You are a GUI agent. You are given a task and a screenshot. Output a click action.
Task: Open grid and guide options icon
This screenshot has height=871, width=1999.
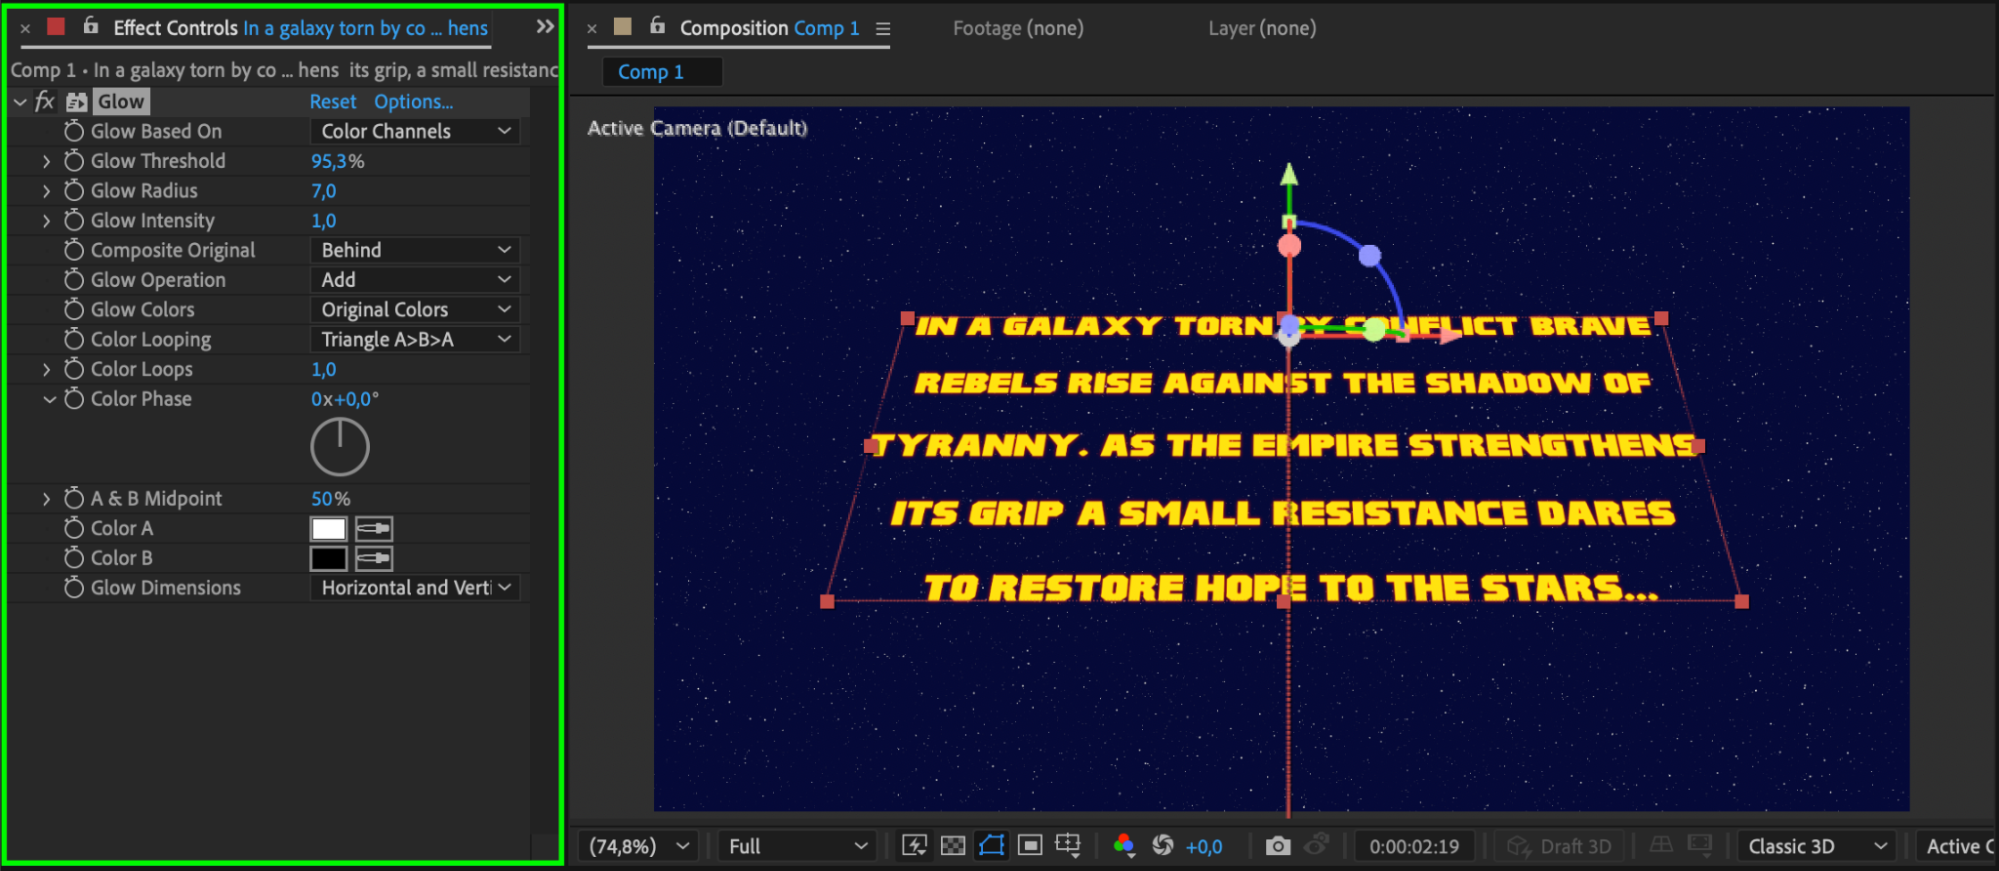click(x=1068, y=846)
